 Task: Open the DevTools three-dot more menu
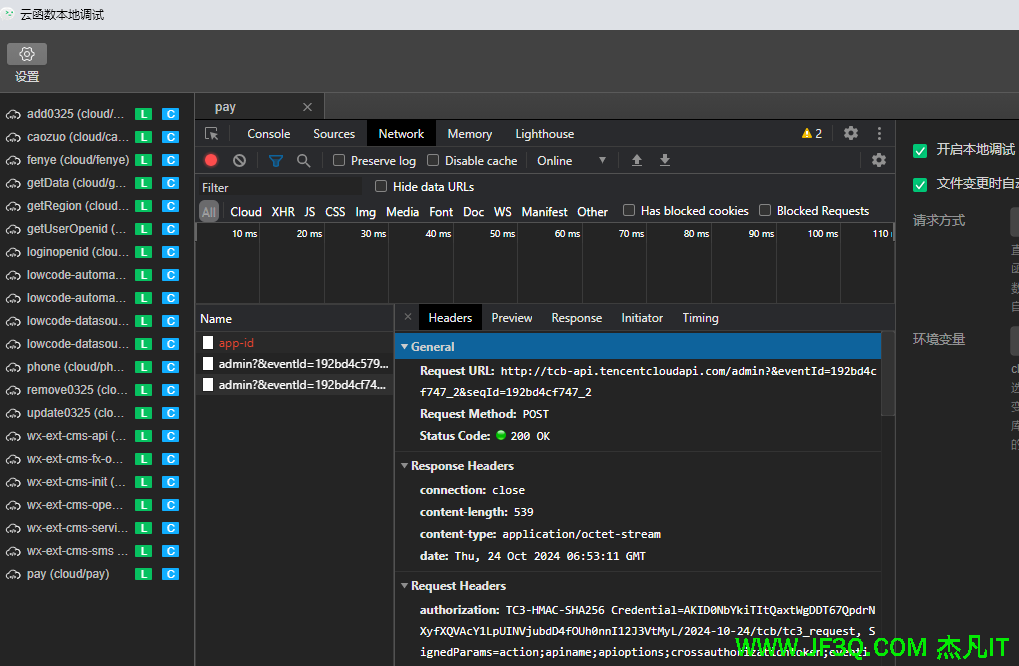(x=880, y=133)
